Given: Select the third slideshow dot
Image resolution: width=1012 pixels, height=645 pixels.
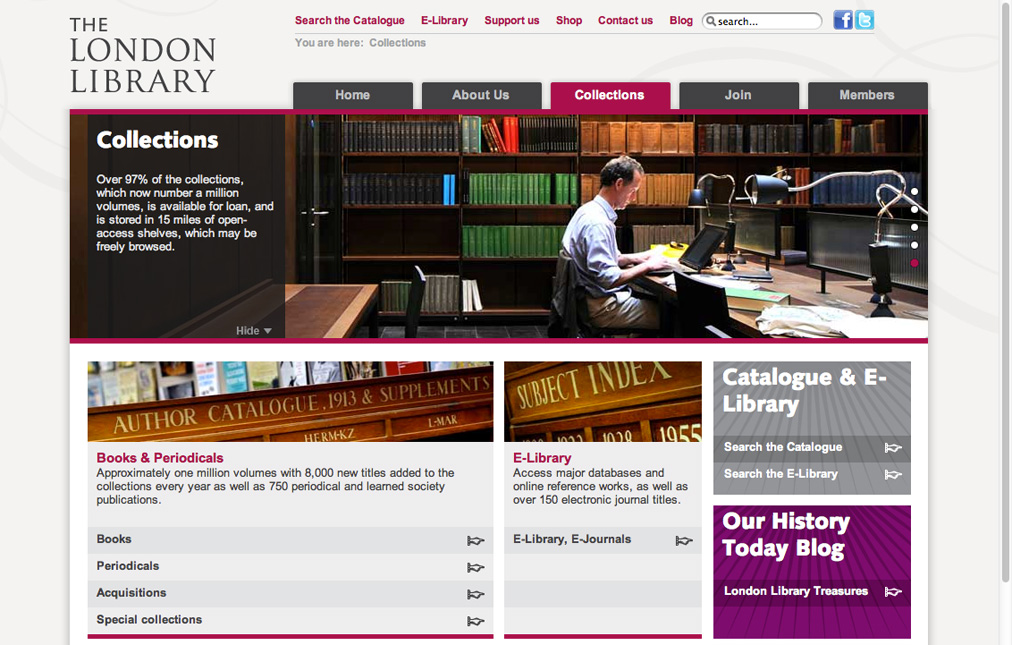Looking at the screenshot, I should tap(915, 227).
